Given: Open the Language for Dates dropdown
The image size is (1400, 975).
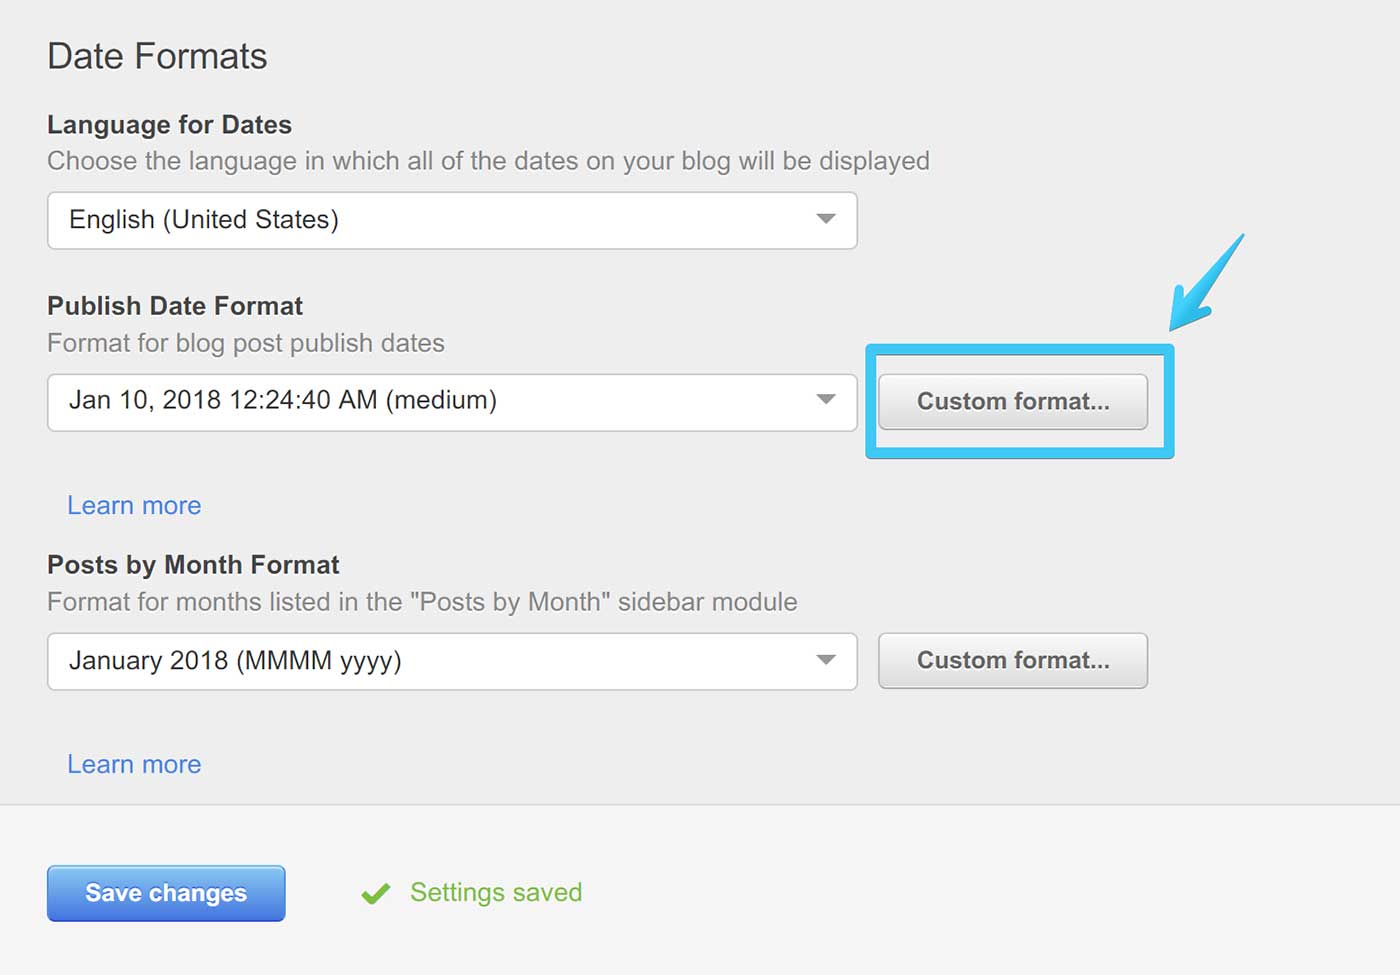Looking at the screenshot, I should pos(450,220).
